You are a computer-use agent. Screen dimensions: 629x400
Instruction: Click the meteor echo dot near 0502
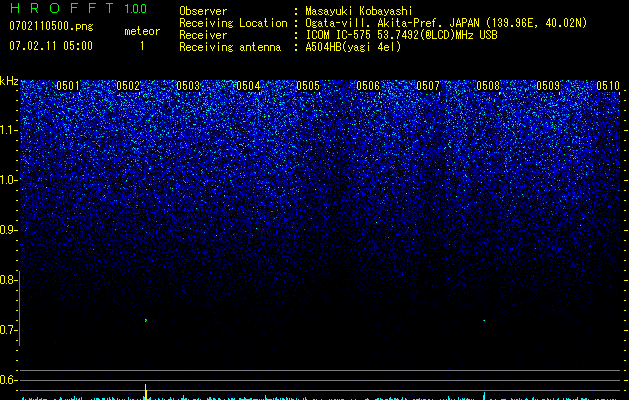(x=146, y=320)
